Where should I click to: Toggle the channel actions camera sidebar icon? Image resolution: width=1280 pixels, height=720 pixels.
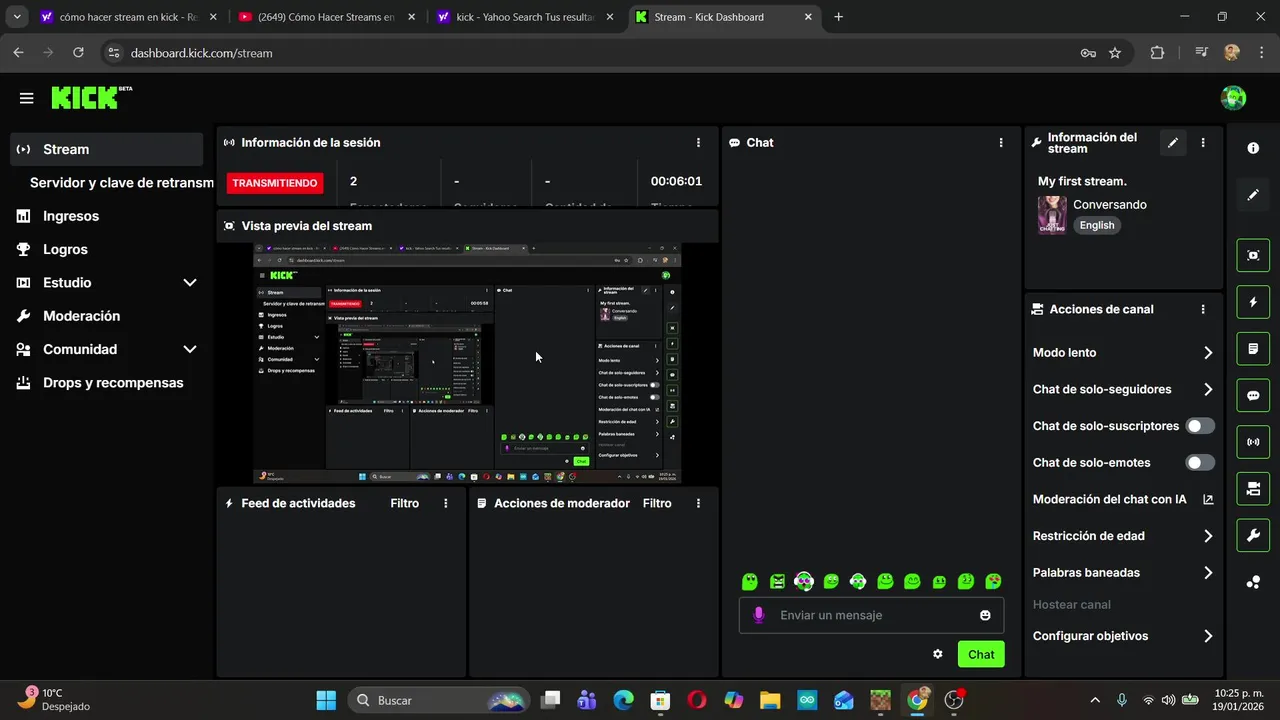pyautogui.click(x=1253, y=489)
